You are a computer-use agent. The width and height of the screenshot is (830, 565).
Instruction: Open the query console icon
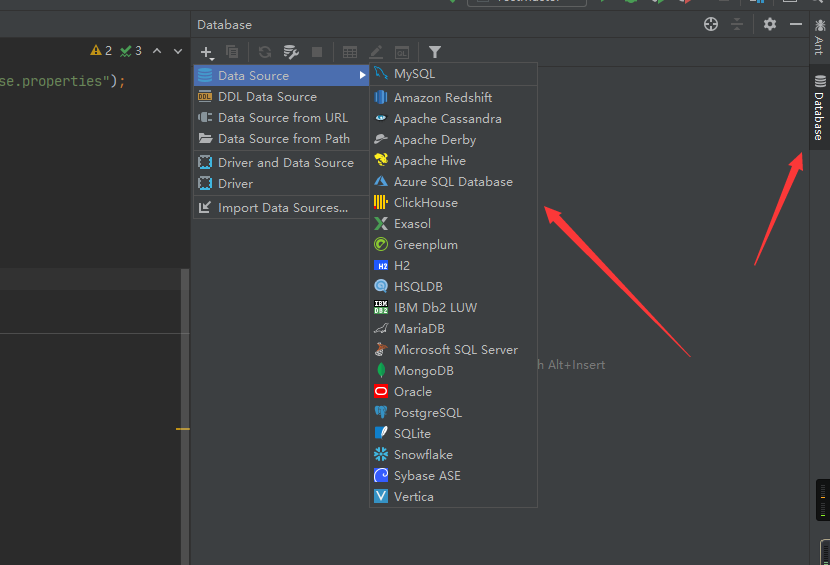click(402, 52)
